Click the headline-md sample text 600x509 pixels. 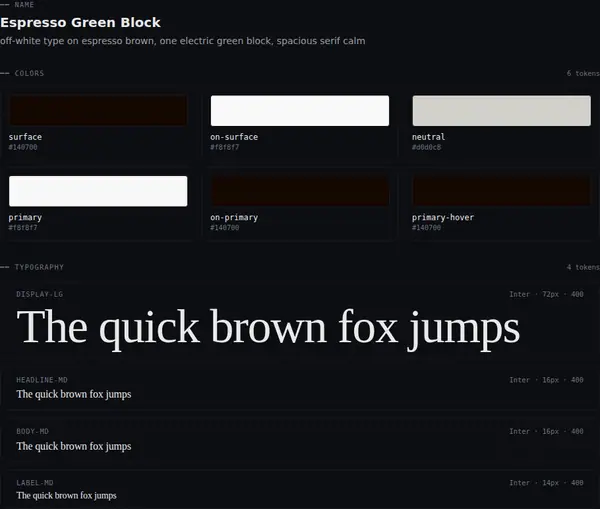tap(73, 394)
